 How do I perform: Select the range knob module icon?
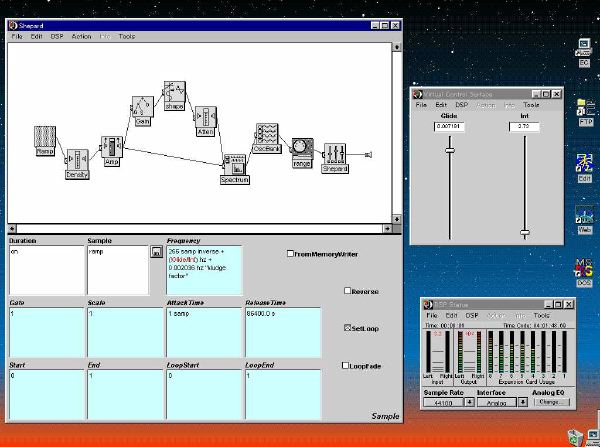tap(302, 149)
